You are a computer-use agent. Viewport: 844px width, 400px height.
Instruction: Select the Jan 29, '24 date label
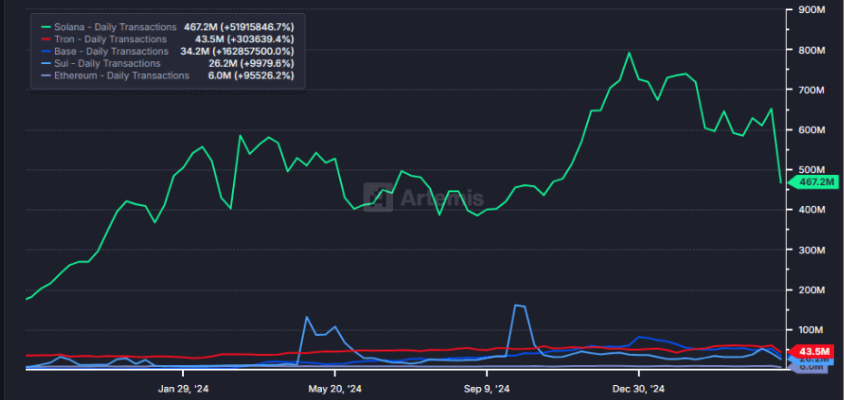(183, 388)
